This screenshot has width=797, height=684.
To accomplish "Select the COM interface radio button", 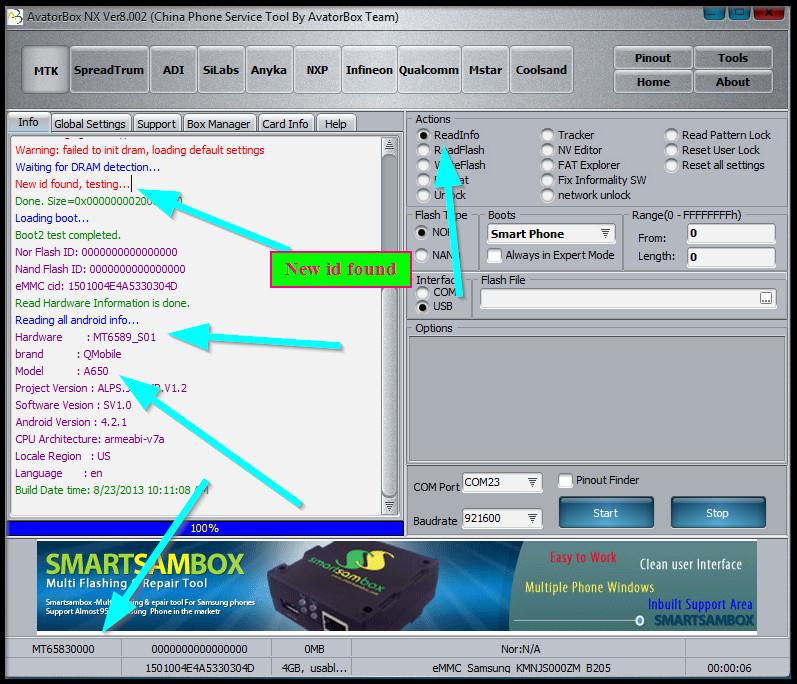I will point(422,292).
